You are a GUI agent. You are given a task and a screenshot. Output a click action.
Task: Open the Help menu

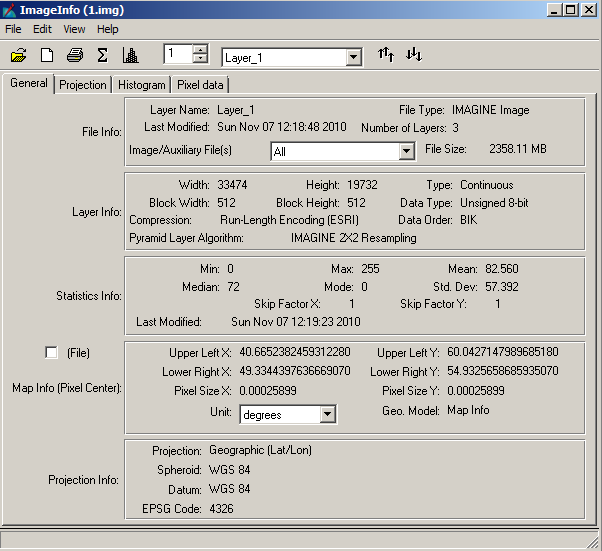click(x=107, y=29)
